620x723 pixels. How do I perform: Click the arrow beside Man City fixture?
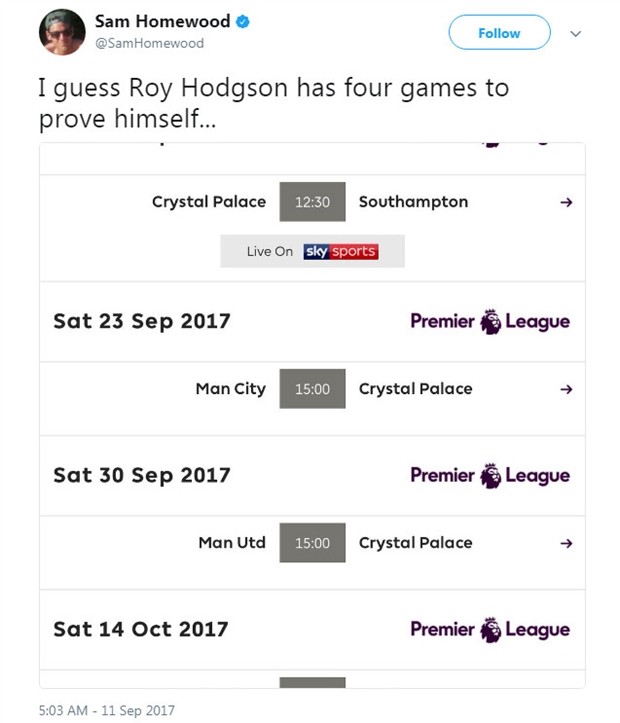tap(566, 389)
